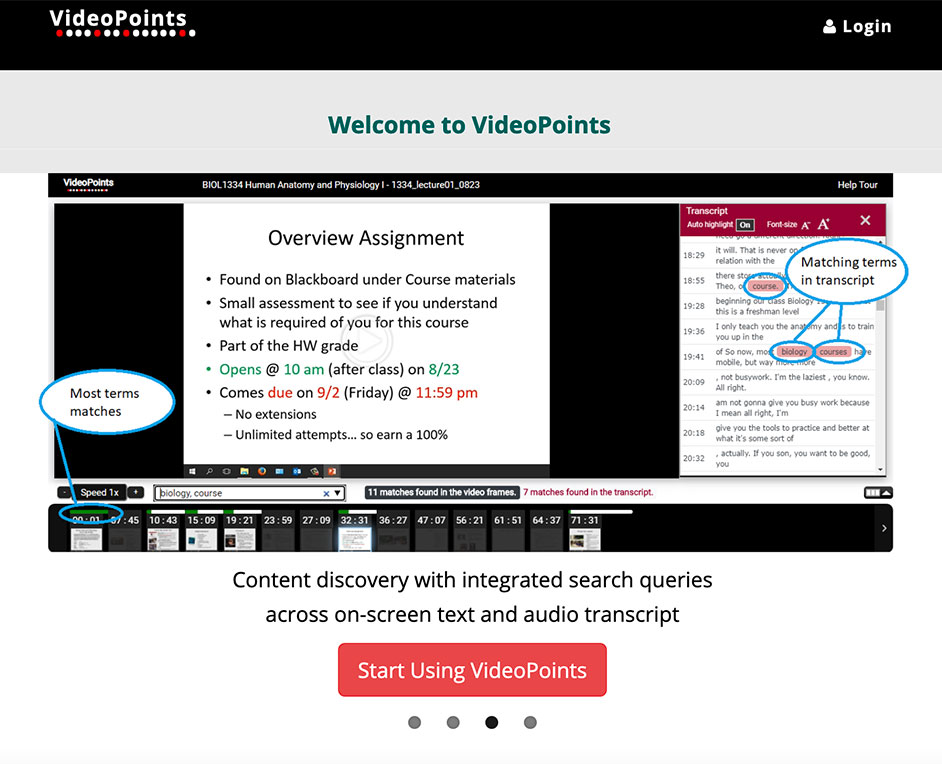Jump to transcript line at 19:28
The height and width of the screenshot is (764, 942).
click(778, 306)
